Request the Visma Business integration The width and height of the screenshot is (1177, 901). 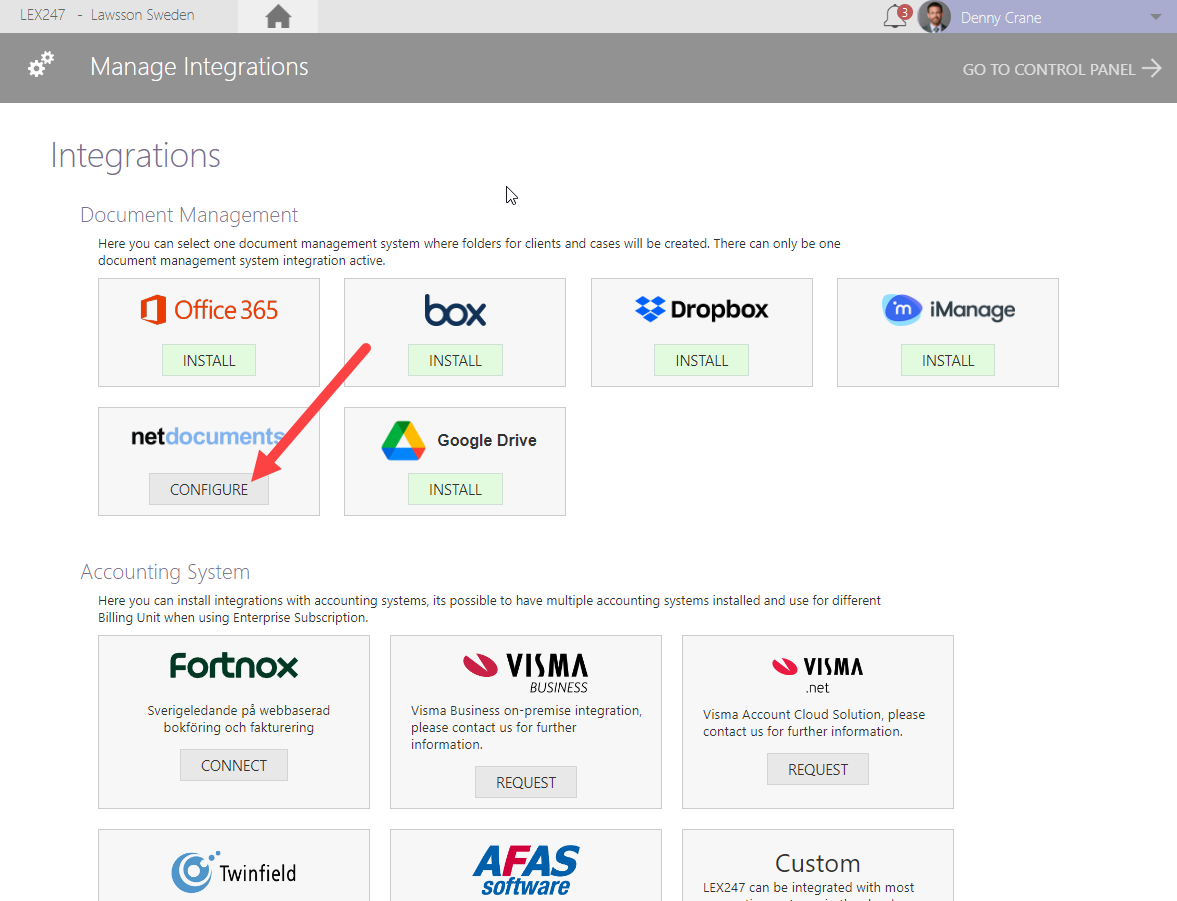(x=525, y=782)
